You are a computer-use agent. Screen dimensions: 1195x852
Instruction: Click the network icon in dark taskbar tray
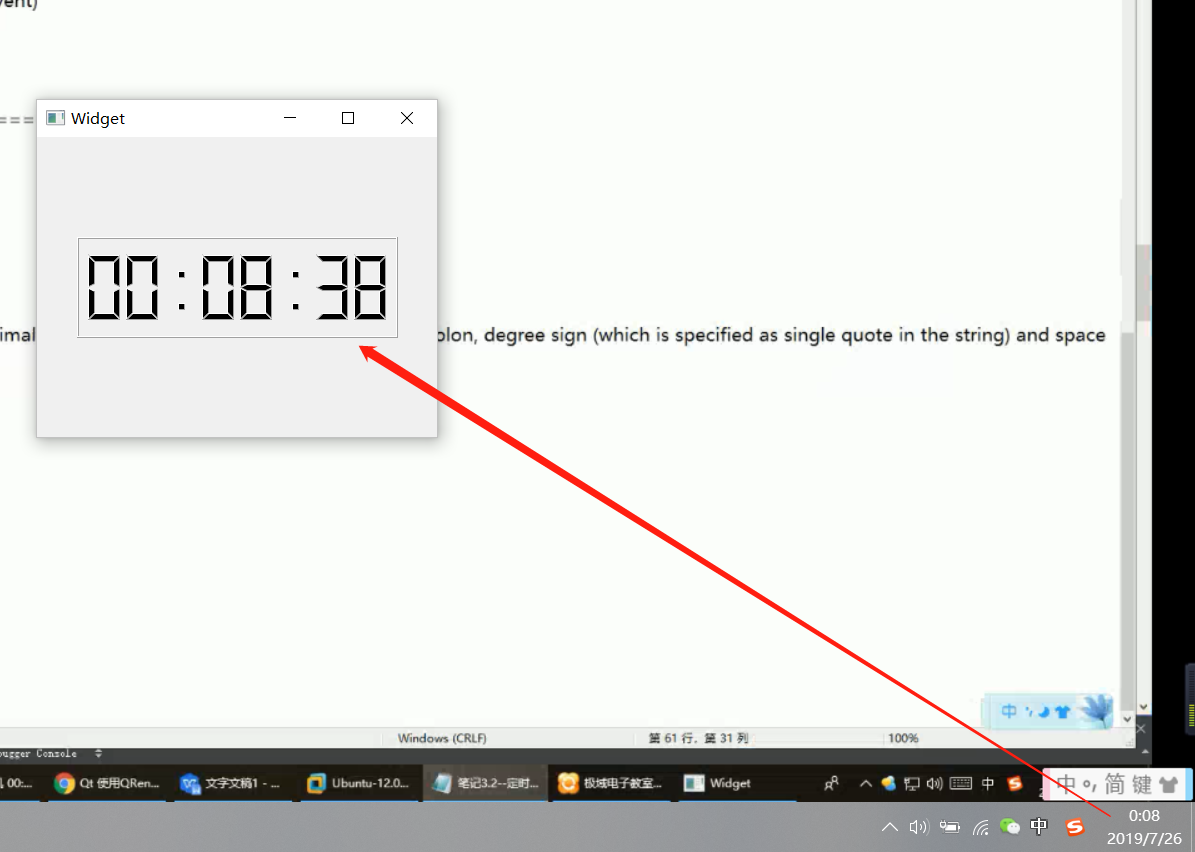tap(911, 783)
